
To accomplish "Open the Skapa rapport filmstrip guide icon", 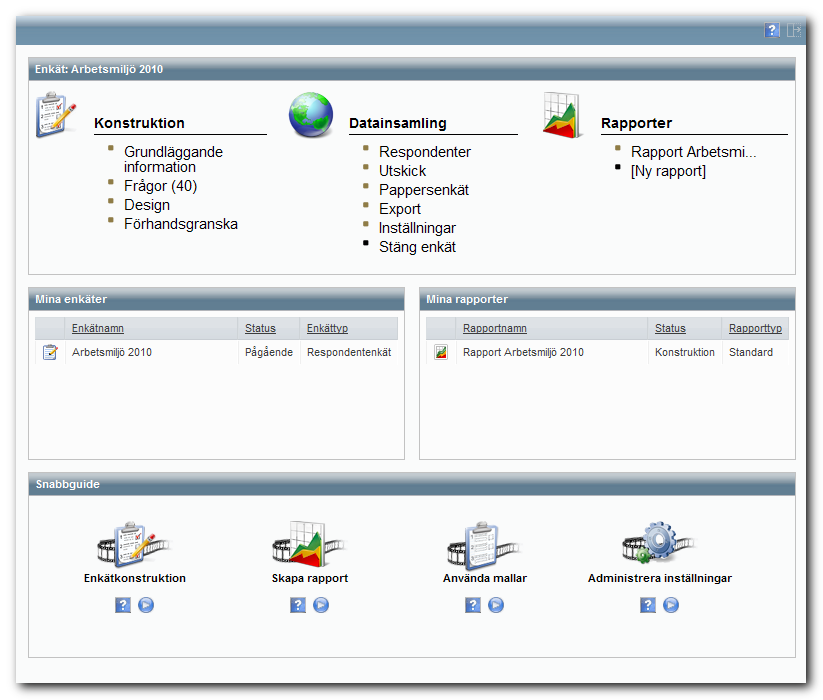I will (309, 545).
